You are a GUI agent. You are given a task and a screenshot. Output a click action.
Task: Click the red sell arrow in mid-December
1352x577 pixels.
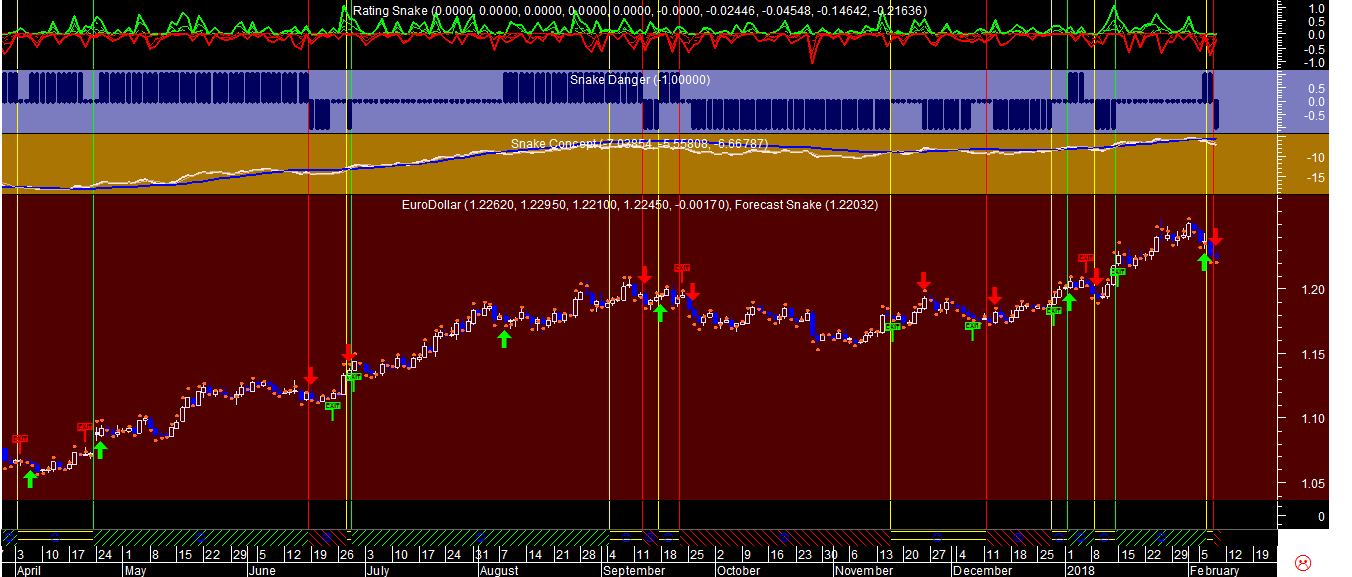(x=994, y=296)
